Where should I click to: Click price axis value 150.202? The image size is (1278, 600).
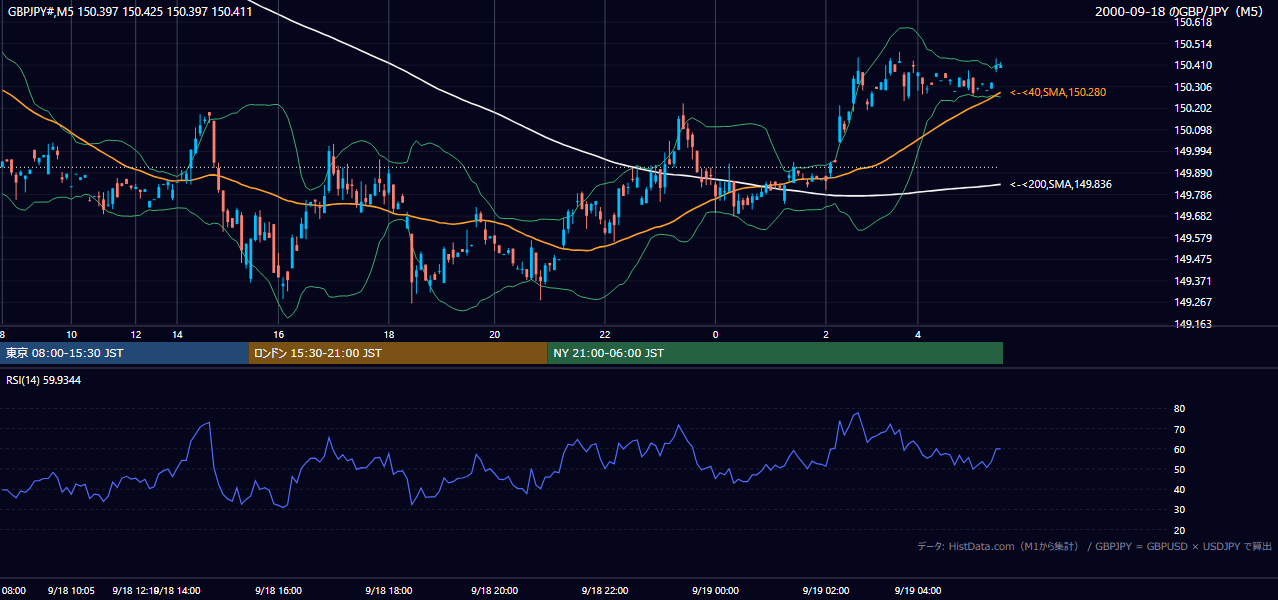click(1193, 108)
